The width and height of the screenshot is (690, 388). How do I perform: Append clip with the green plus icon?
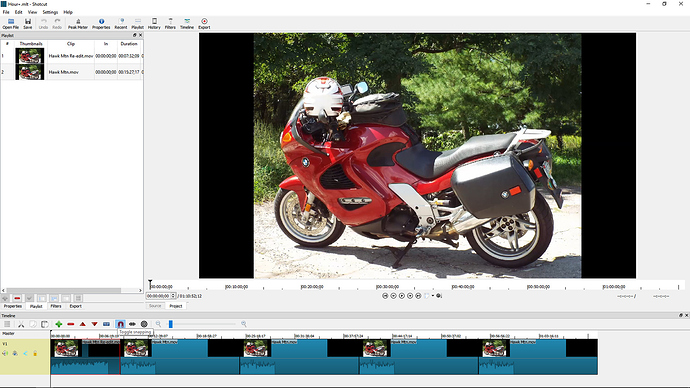pyautogui.click(x=59, y=324)
